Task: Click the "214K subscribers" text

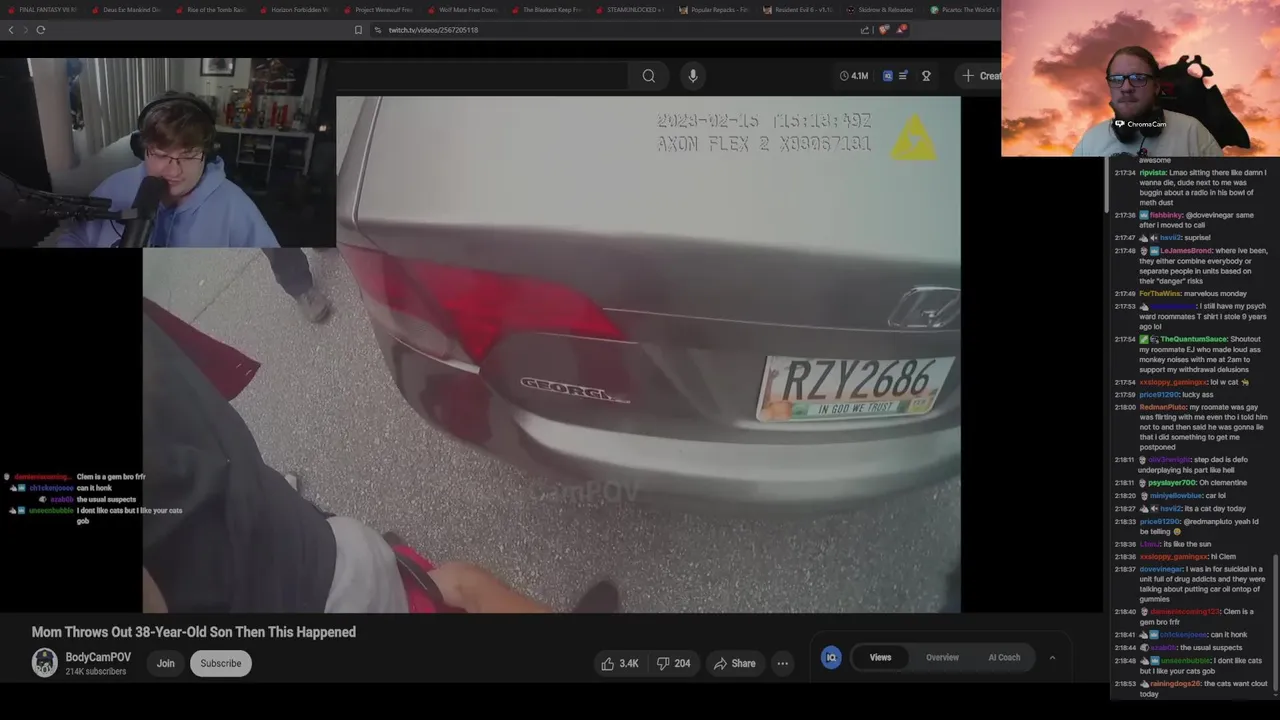Action: pos(96,671)
